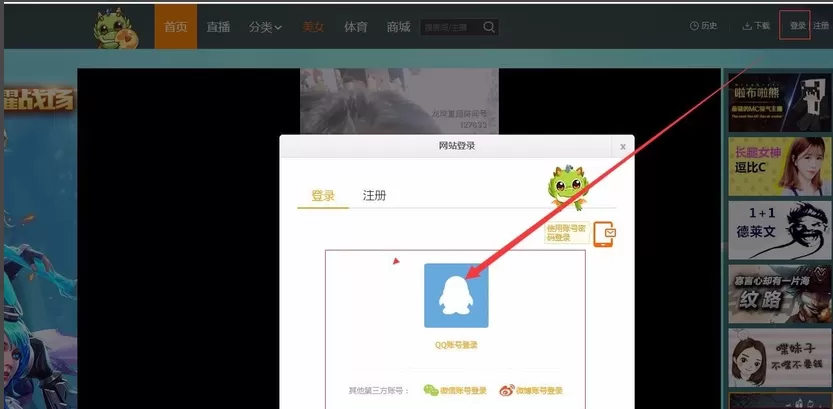Open the 体育 sports channel

click(x=355, y=27)
